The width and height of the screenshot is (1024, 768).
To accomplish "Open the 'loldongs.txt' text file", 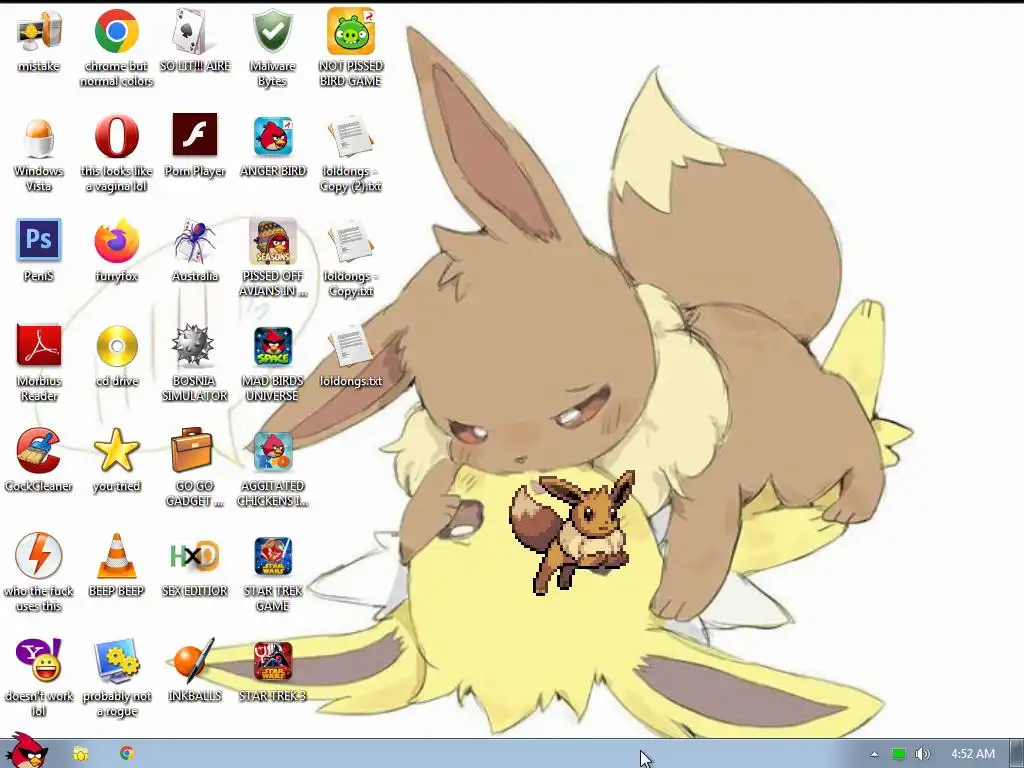I will pyautogui.click(x=351, y=345).
